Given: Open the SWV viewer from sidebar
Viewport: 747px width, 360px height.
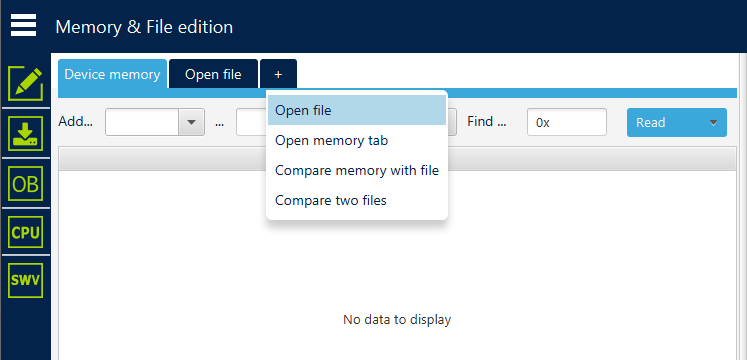Looking at the screenshot, I should click(x=26, y=280).
